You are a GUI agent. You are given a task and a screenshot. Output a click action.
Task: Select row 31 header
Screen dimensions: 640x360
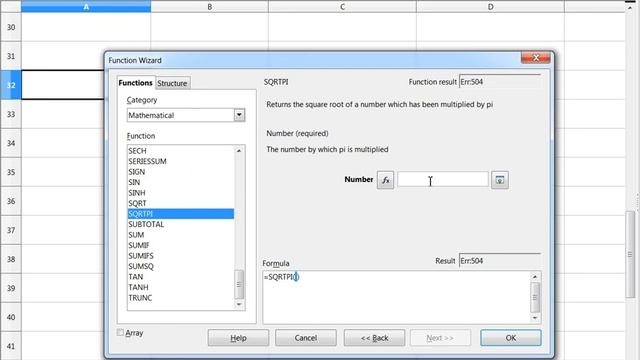tap(11, 56)
